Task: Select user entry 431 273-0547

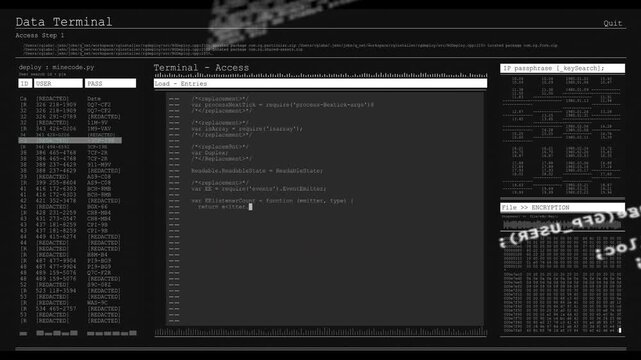Action: (x=56, y=219)
